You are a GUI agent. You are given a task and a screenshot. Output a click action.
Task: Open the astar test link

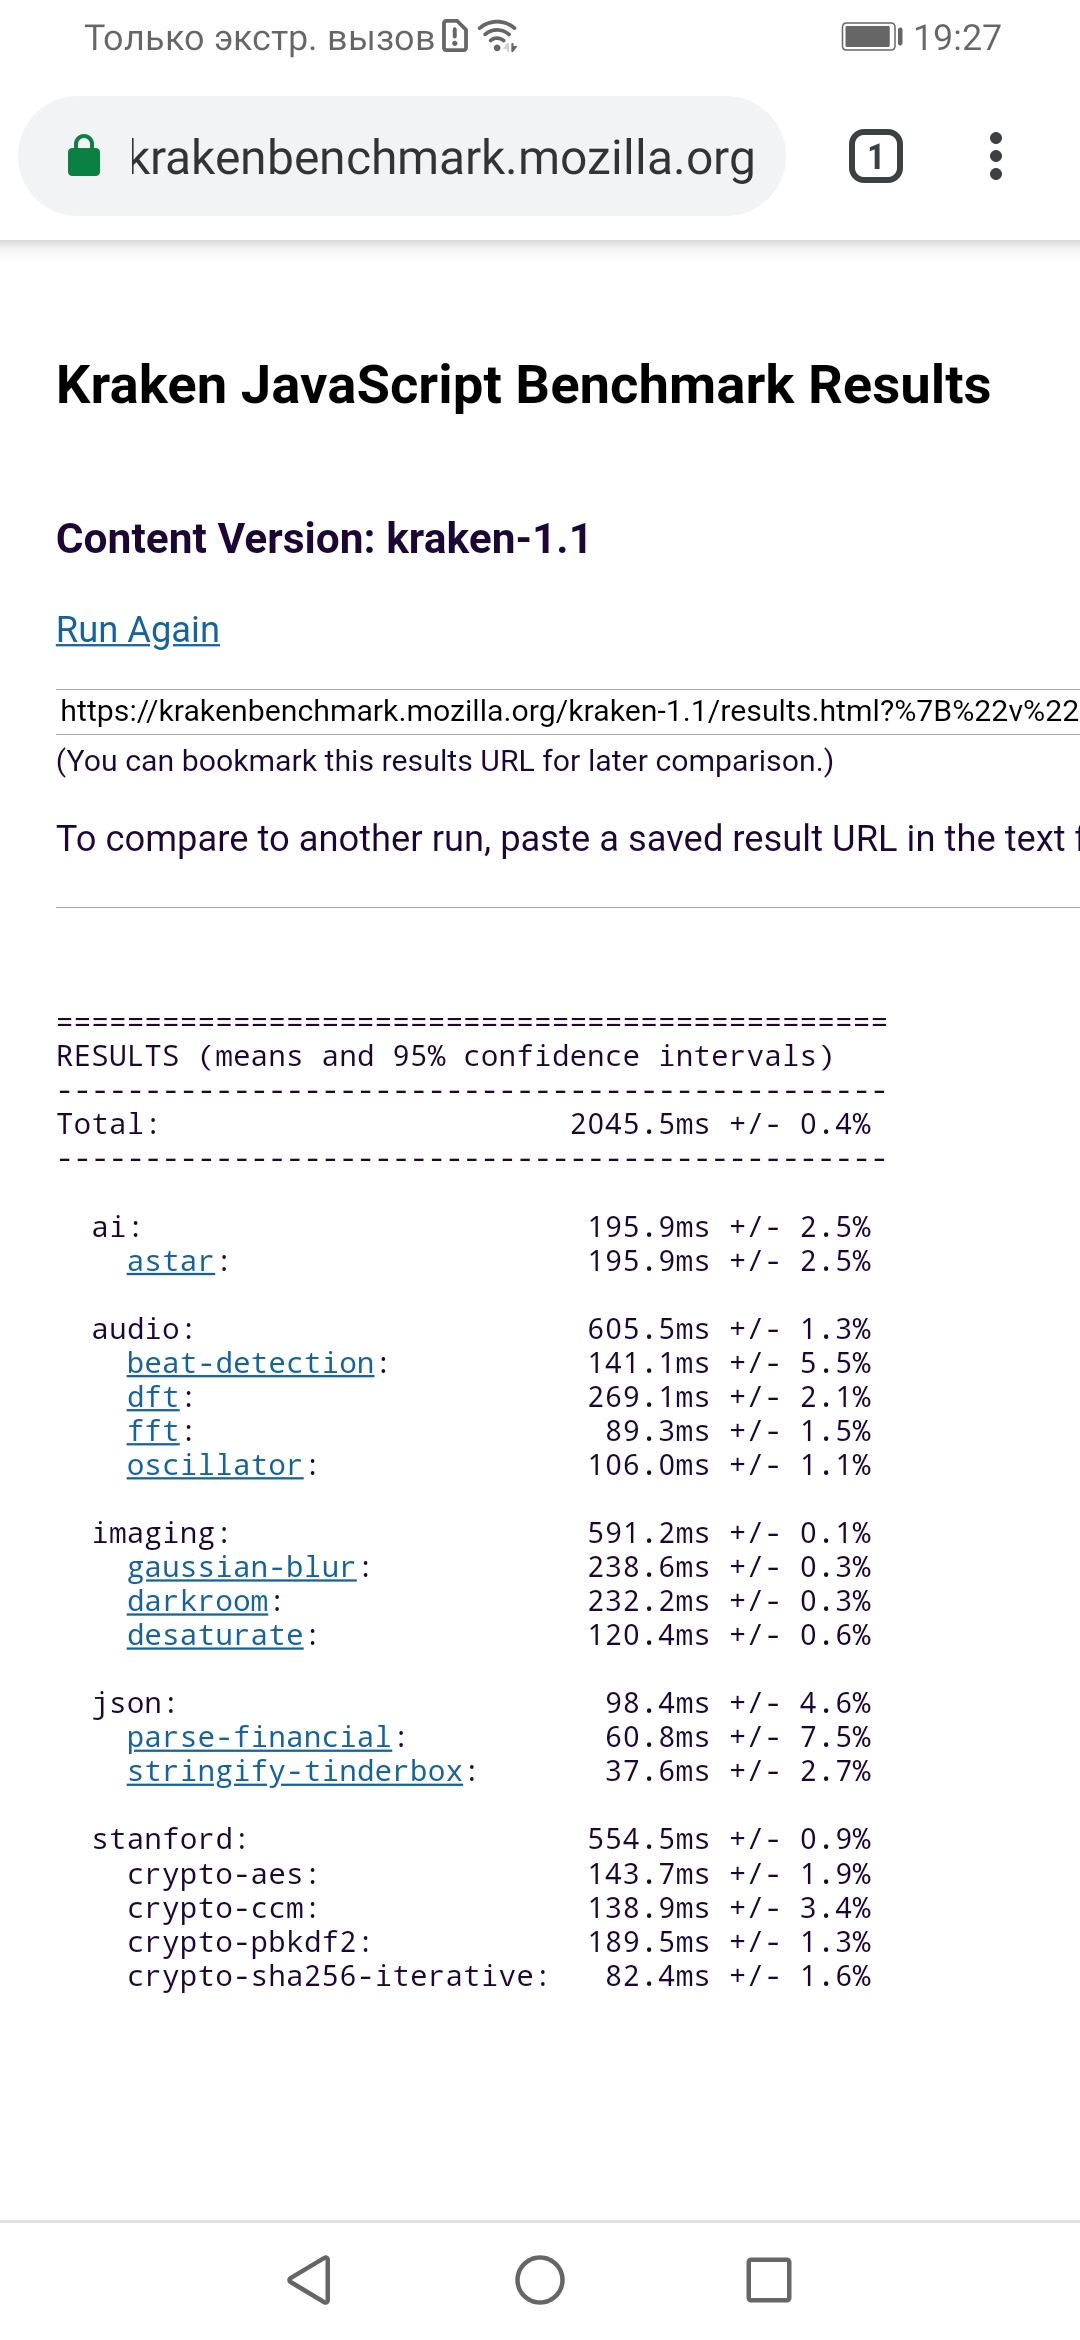[x=171, y=1262]
